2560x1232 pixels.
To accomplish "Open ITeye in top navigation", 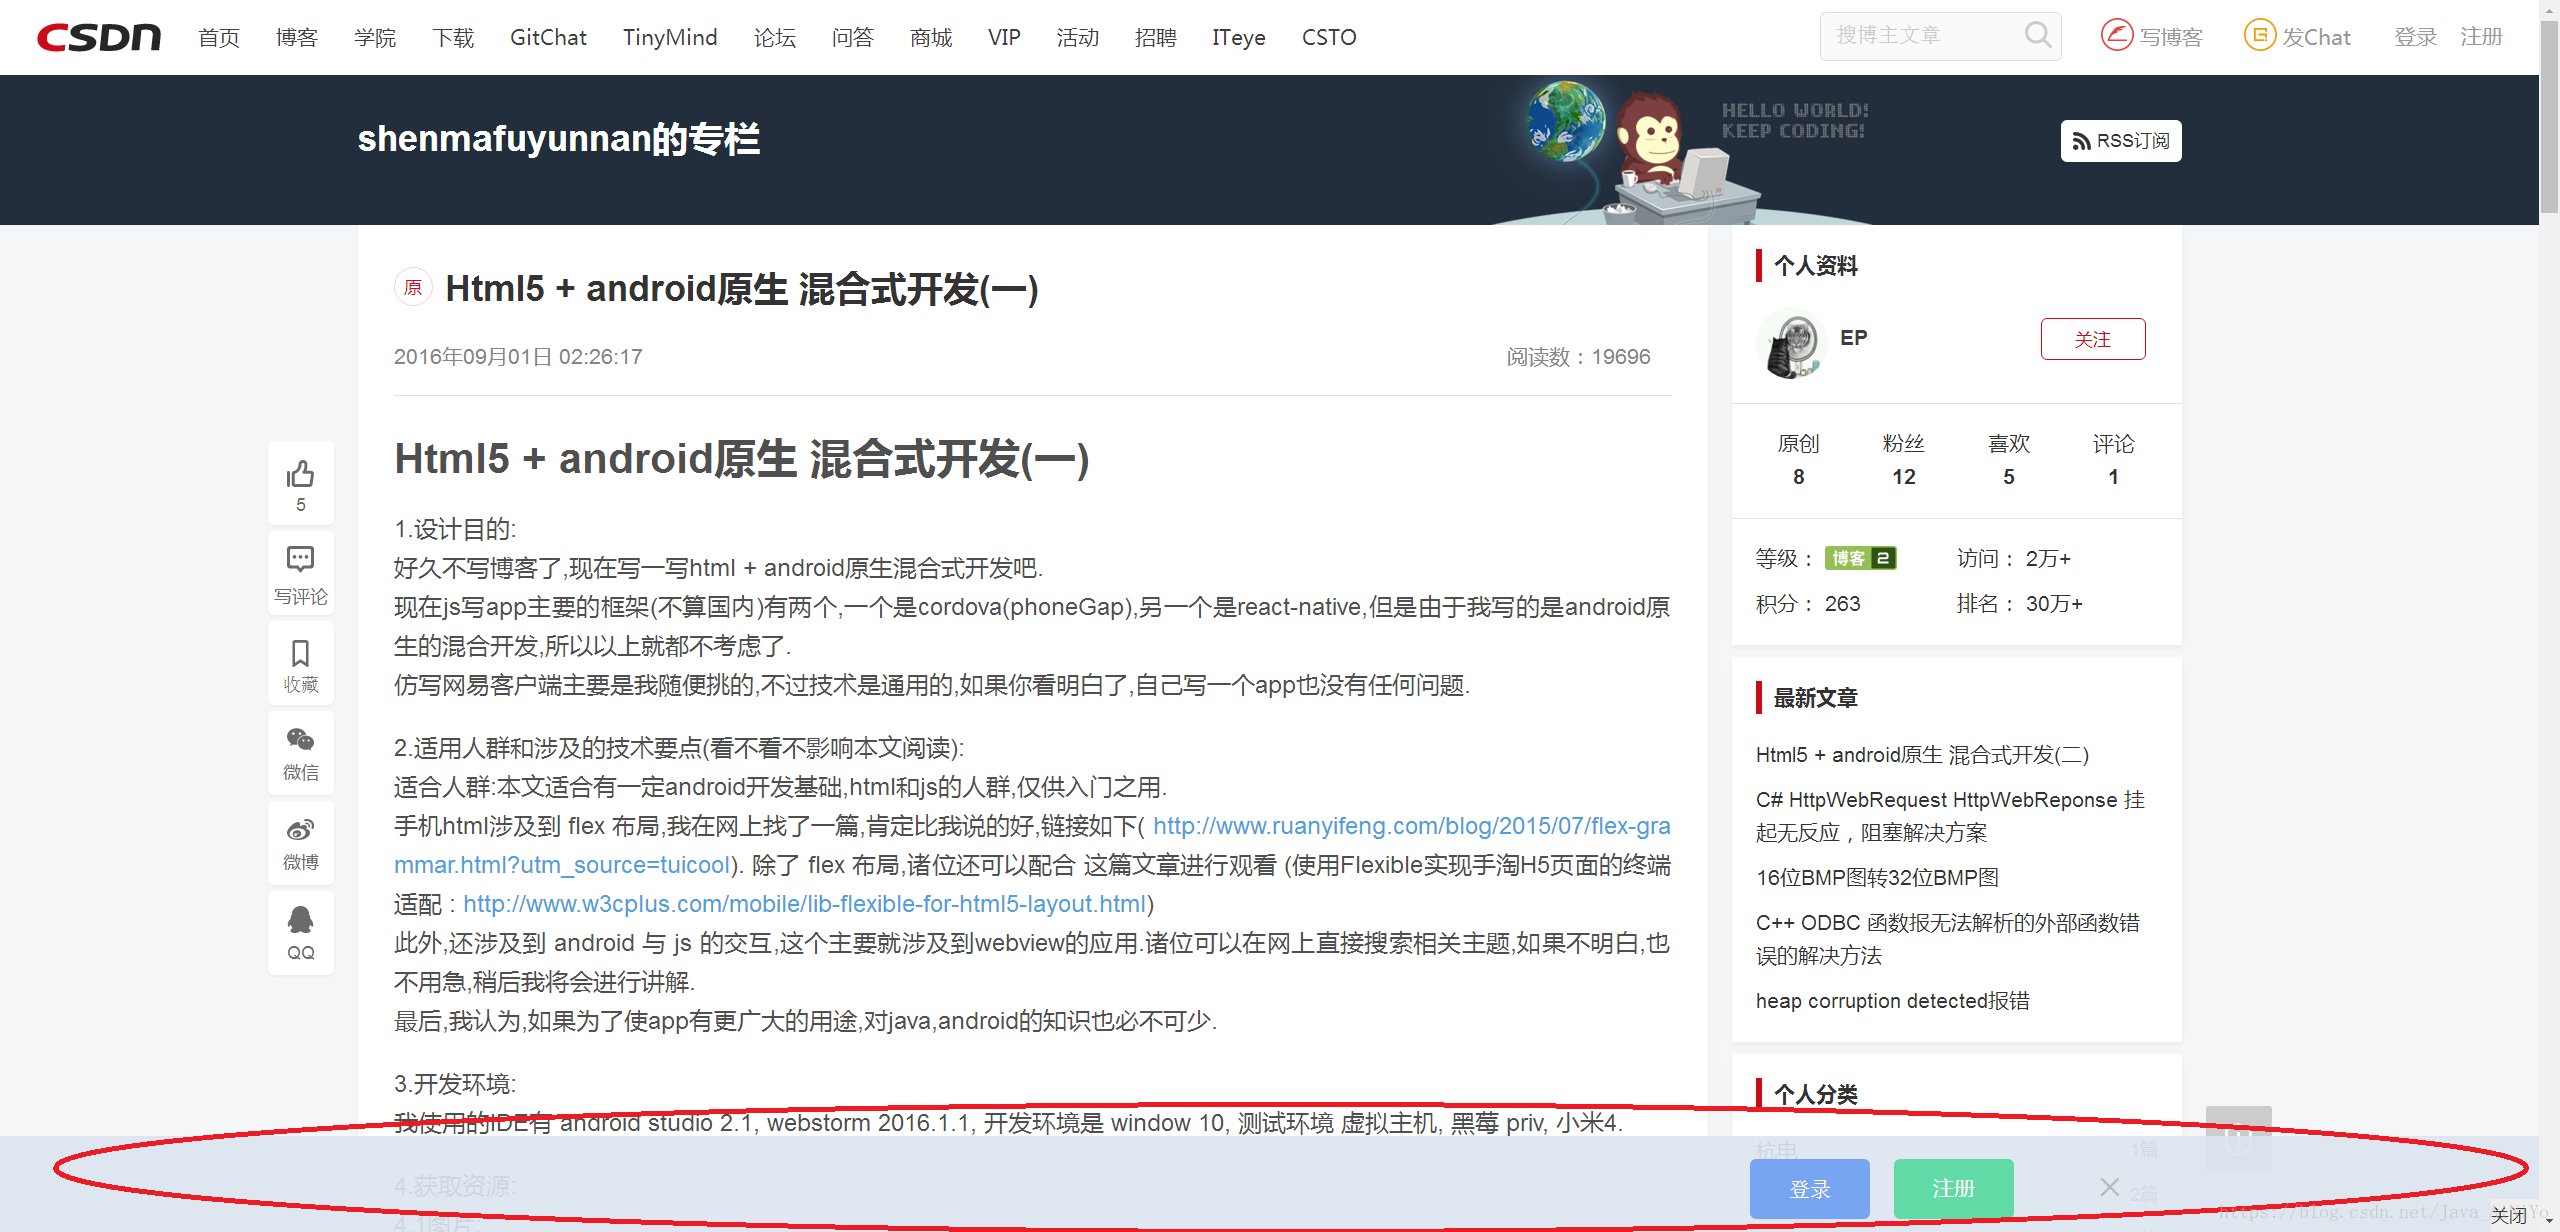I will pyautogui.click(x=1239, y=38).
